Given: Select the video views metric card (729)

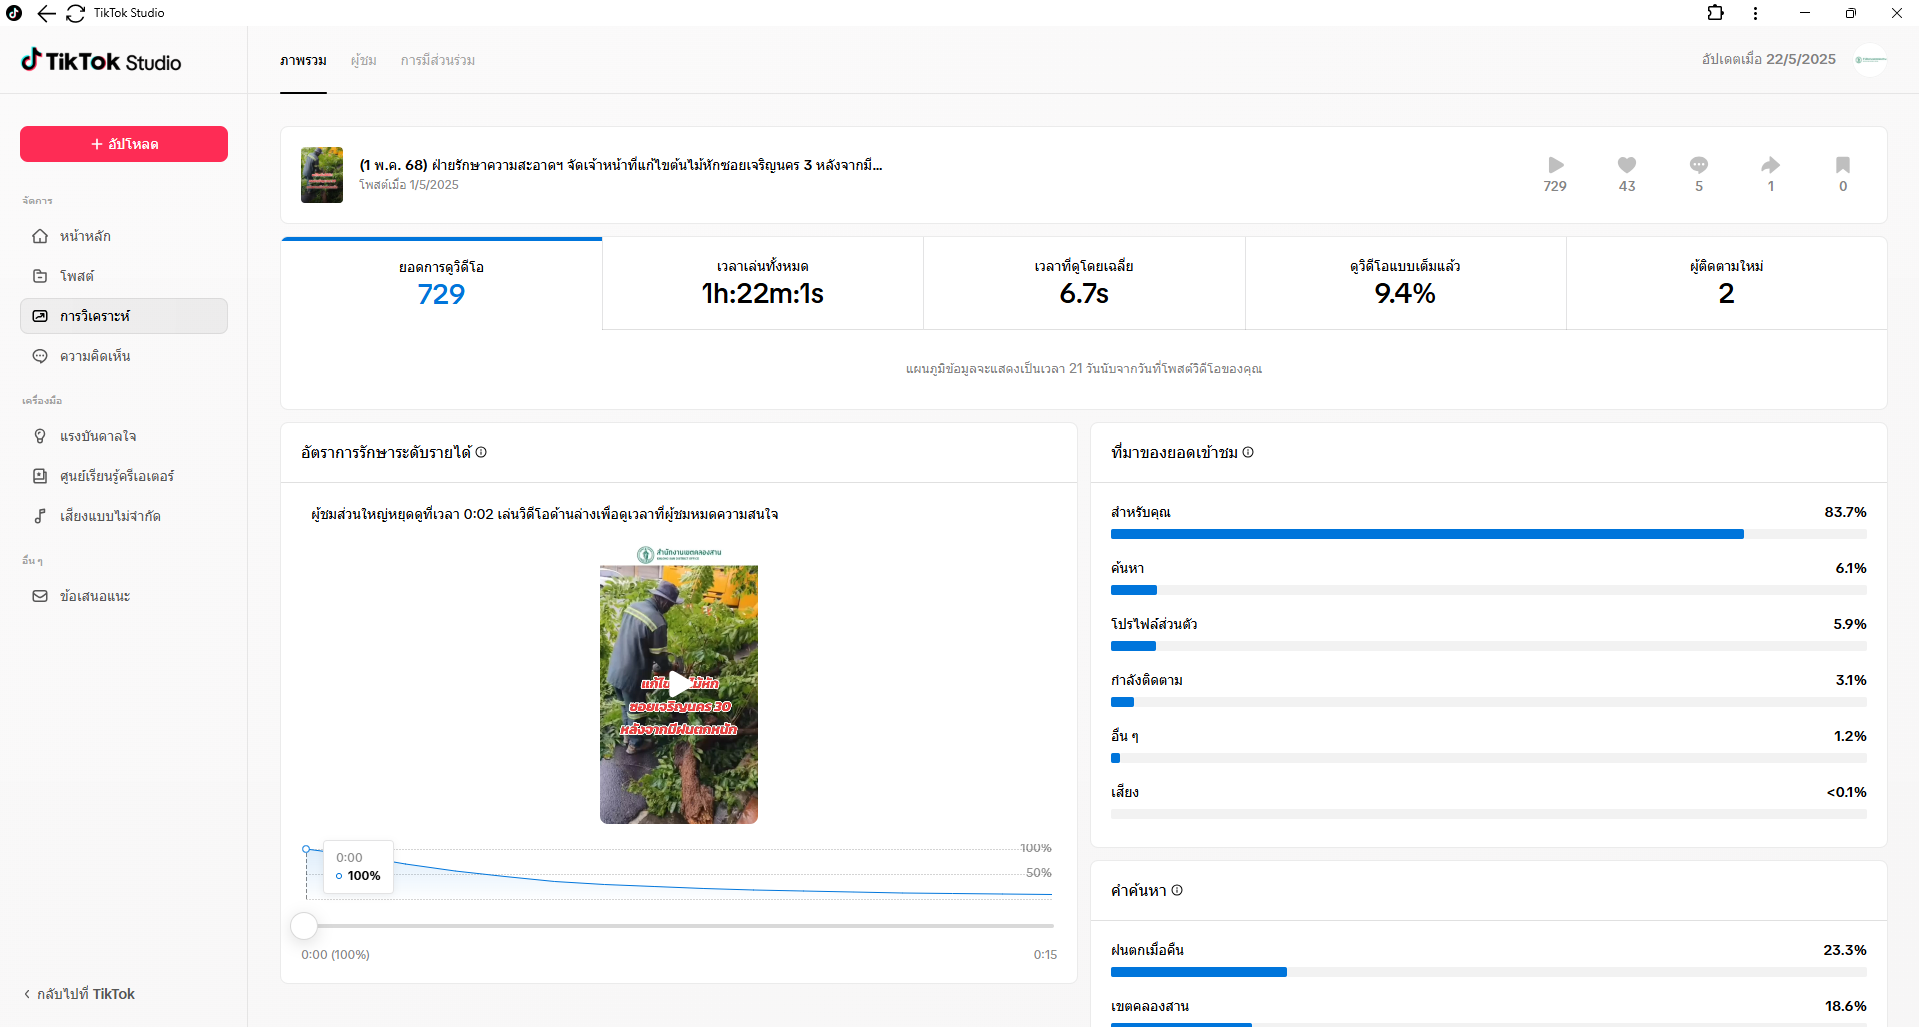Looking at the screenshot, I should pos(442,284).
